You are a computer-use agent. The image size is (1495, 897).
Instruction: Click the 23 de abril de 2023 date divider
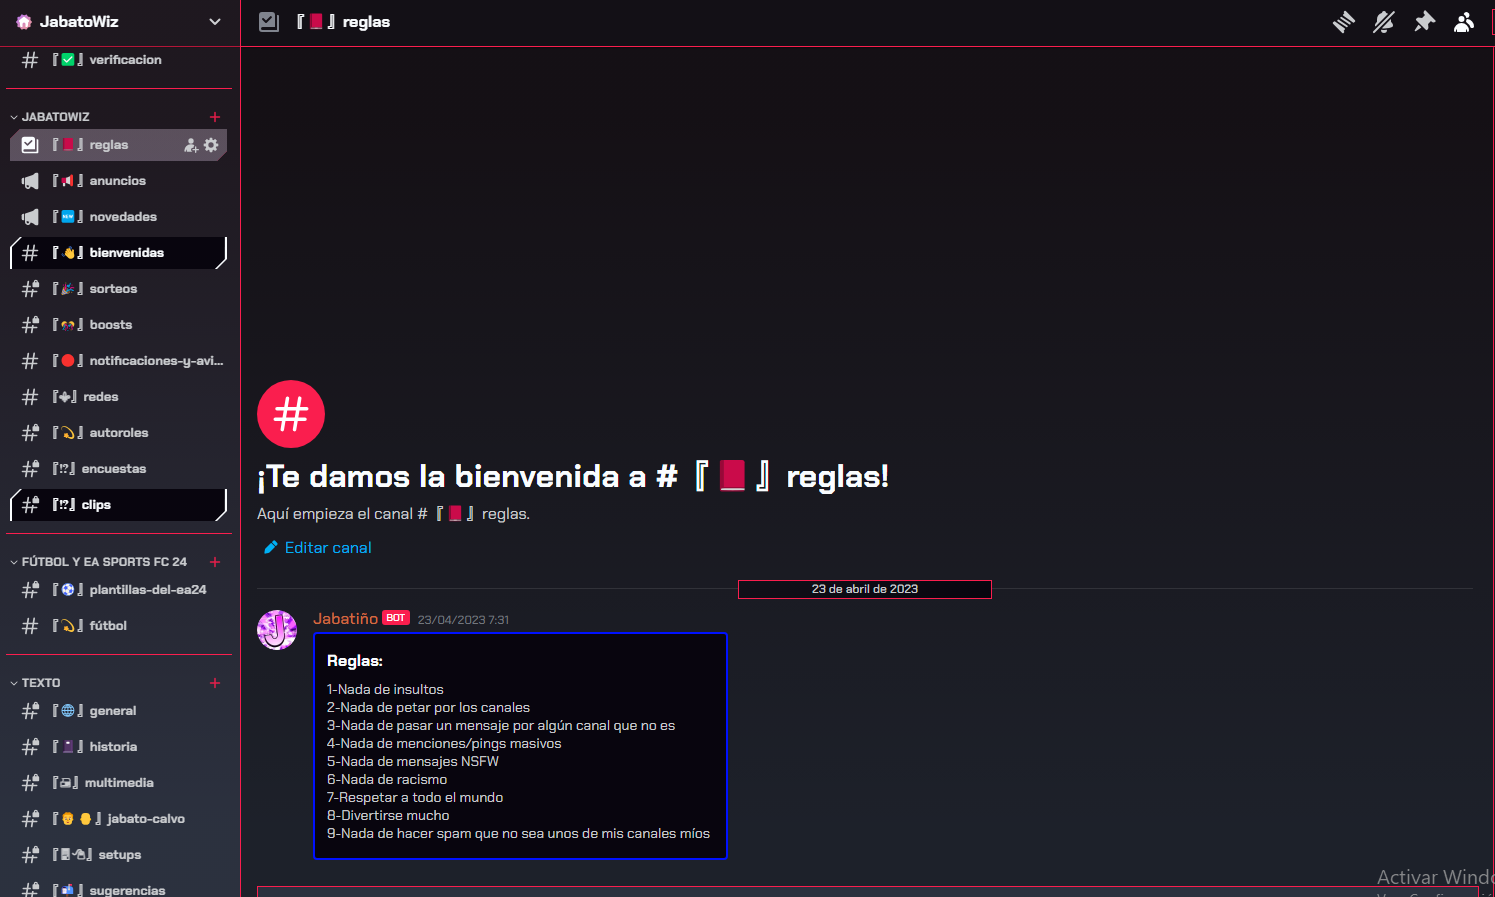coord(864,589)
